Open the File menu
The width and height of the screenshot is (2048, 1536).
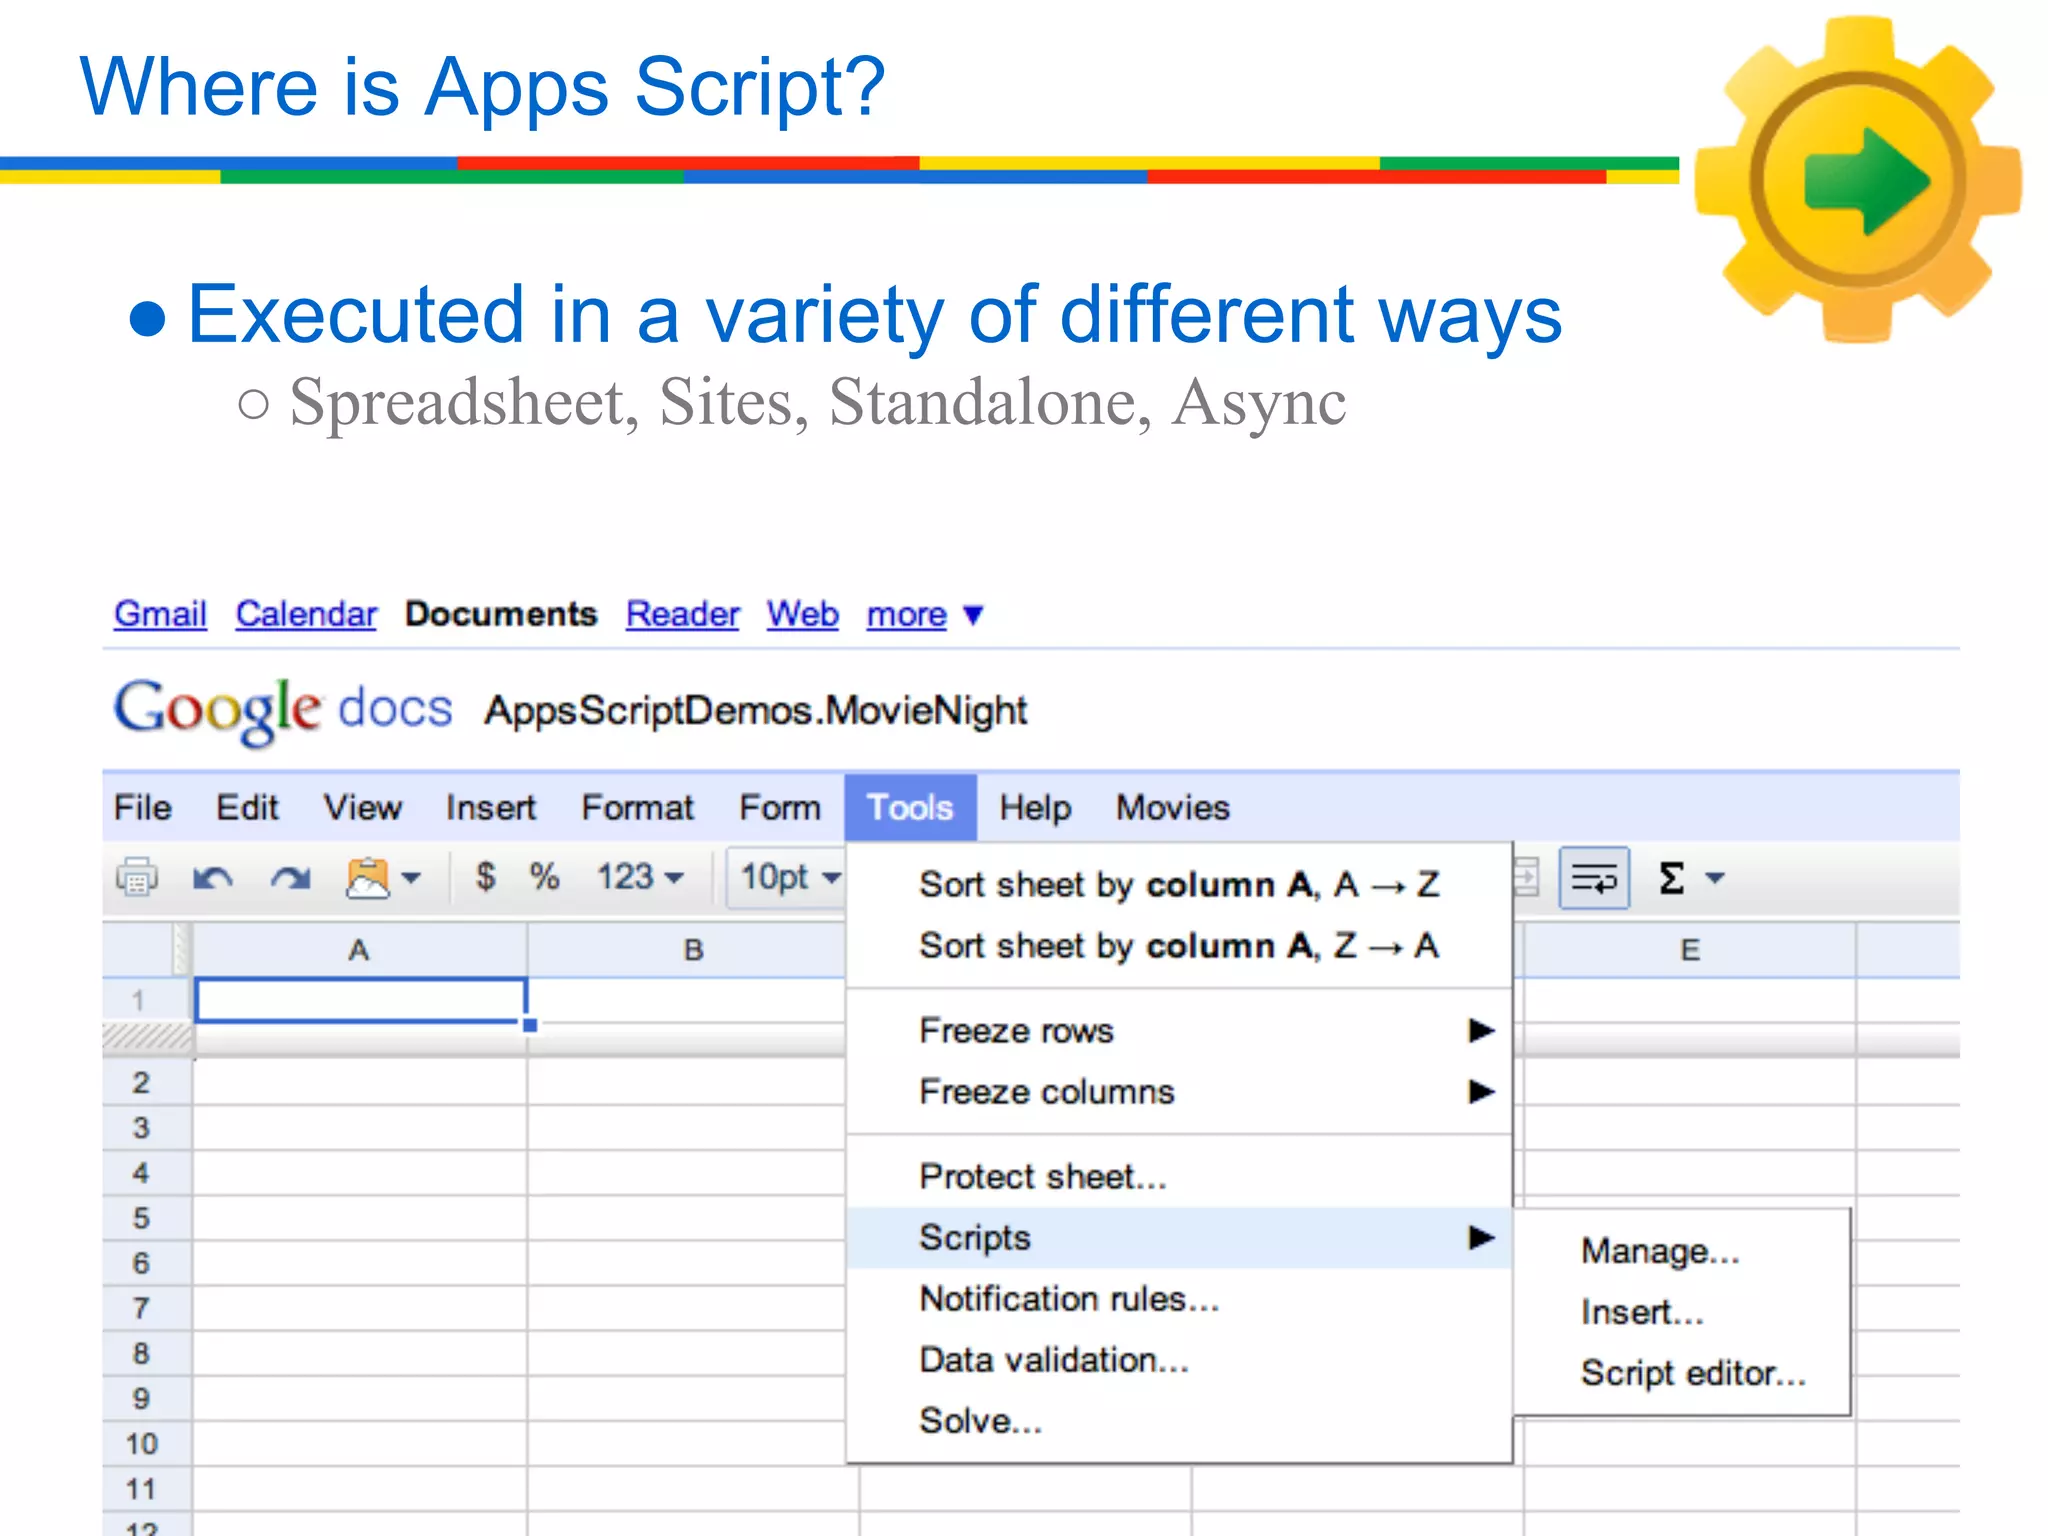coord(143,807)
